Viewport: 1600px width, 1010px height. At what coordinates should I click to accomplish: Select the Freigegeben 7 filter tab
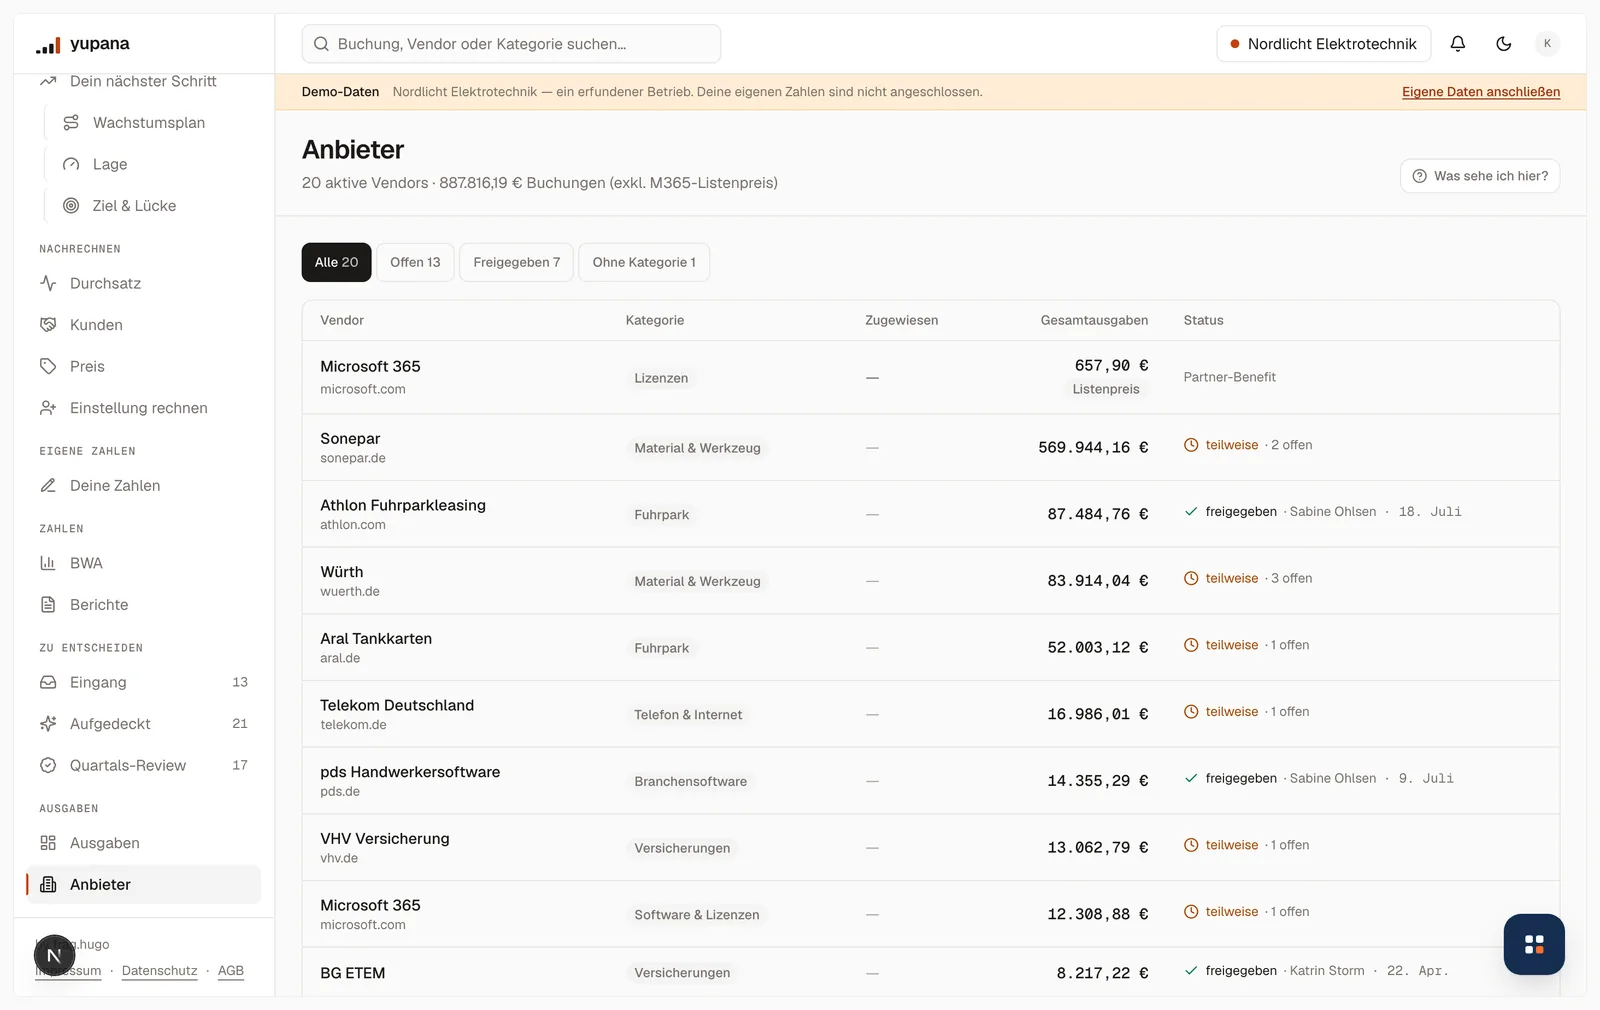pos(516,262)
